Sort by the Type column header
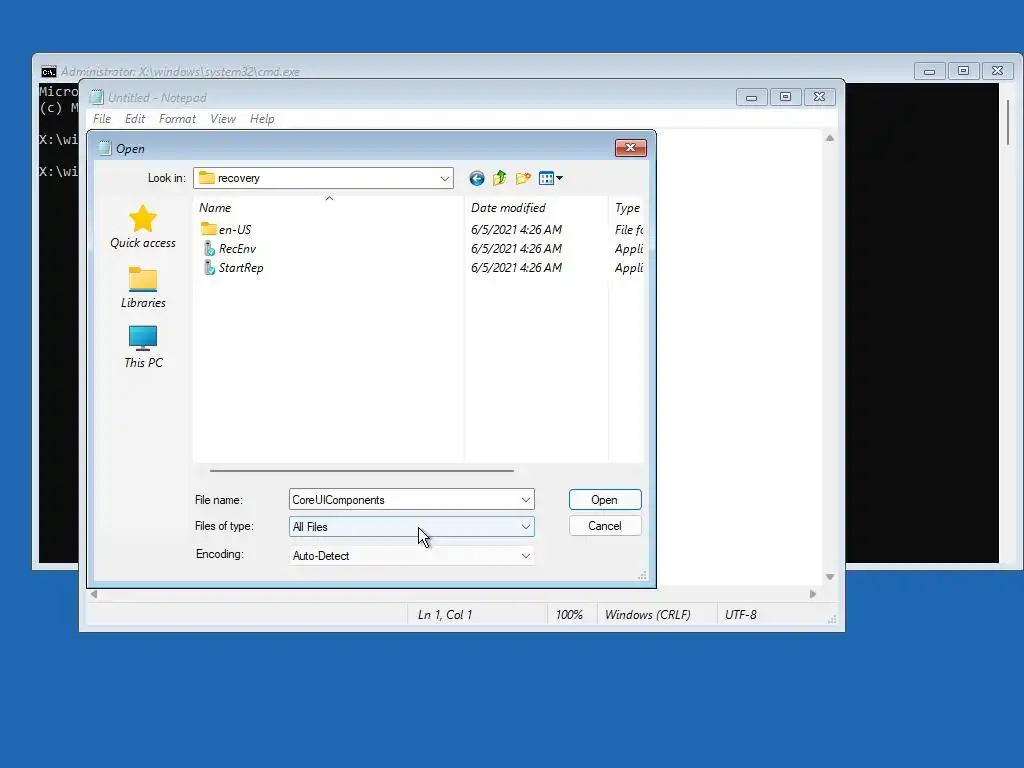Screen dimensions: 1024x768 click(626, 208)
